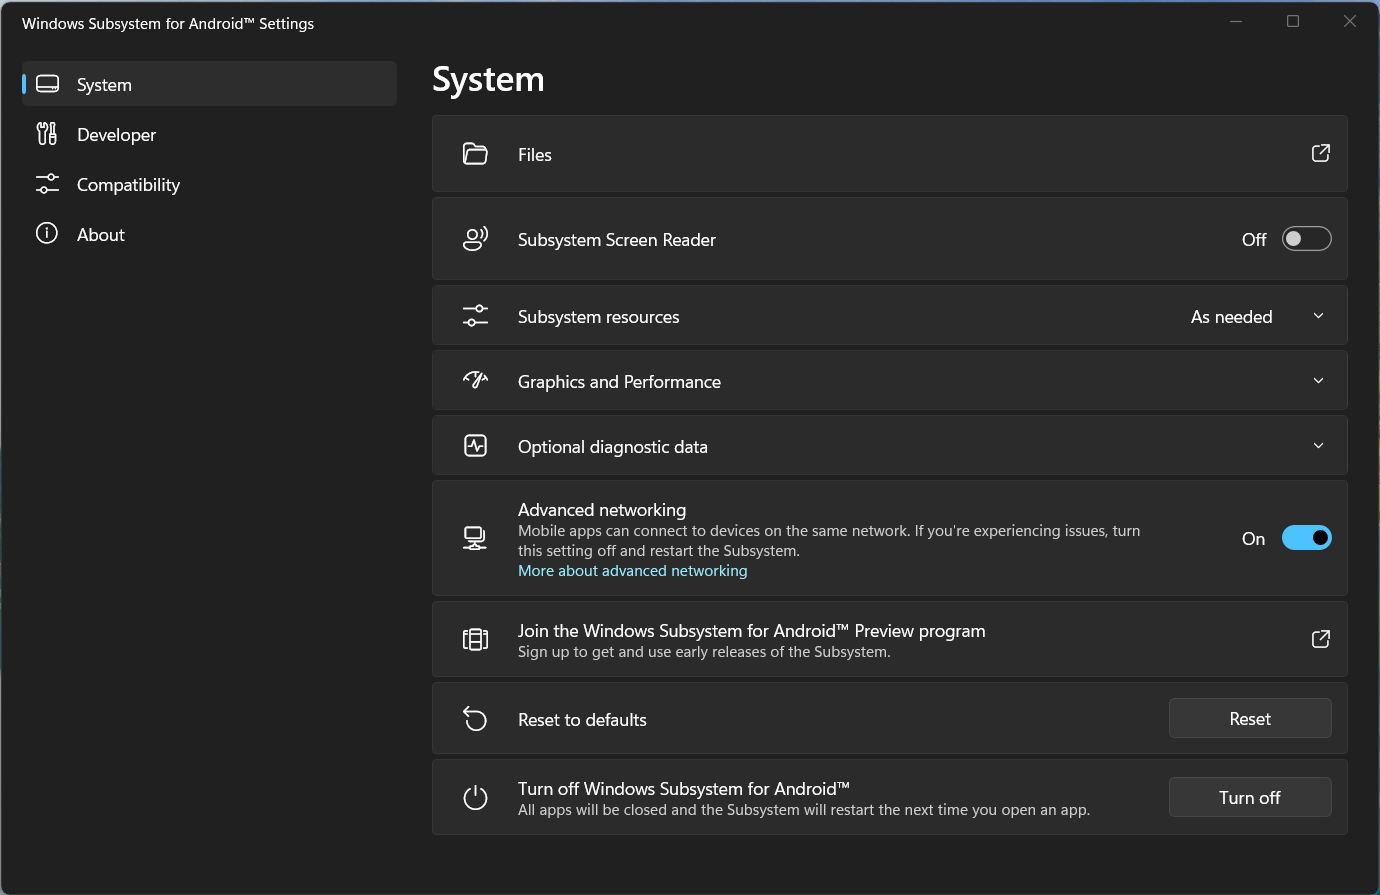Open More about advanced networking link

tap(633, 571)
